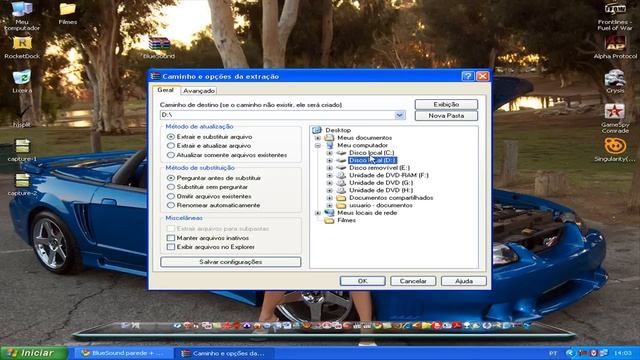Click Disco local (C:) drive icon
The width and height of the screenshot is (640, 360).
click(341, 153)
